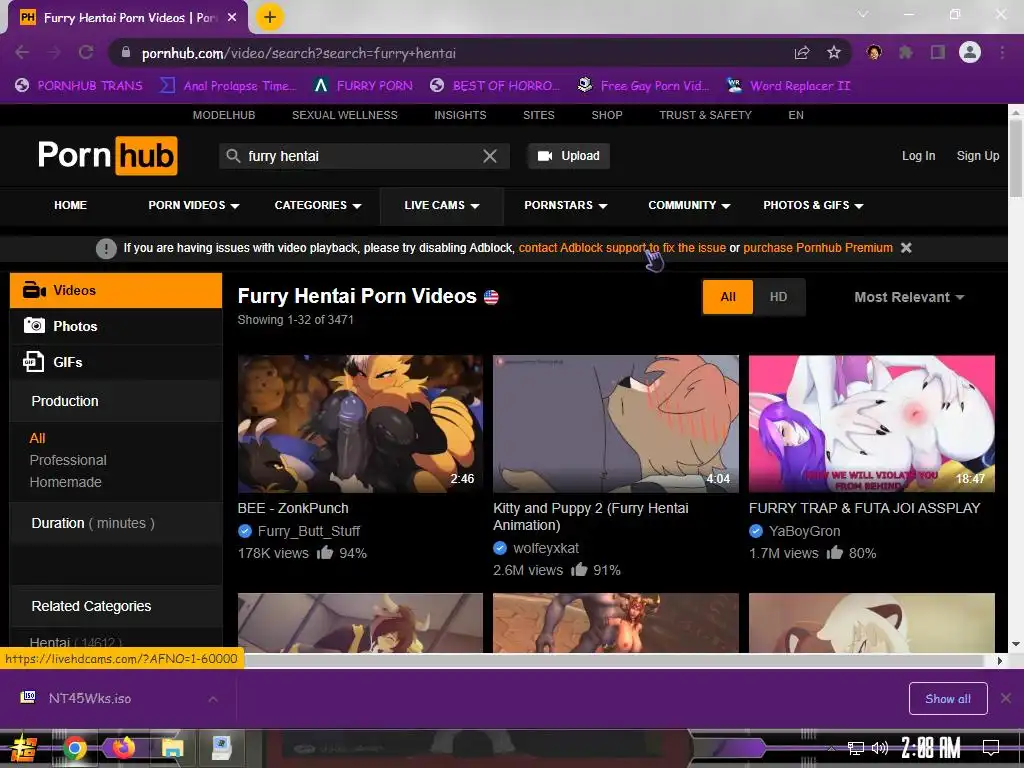Click the share page icon in address bar
1024x768 pixels.
(x=802, y=53)
